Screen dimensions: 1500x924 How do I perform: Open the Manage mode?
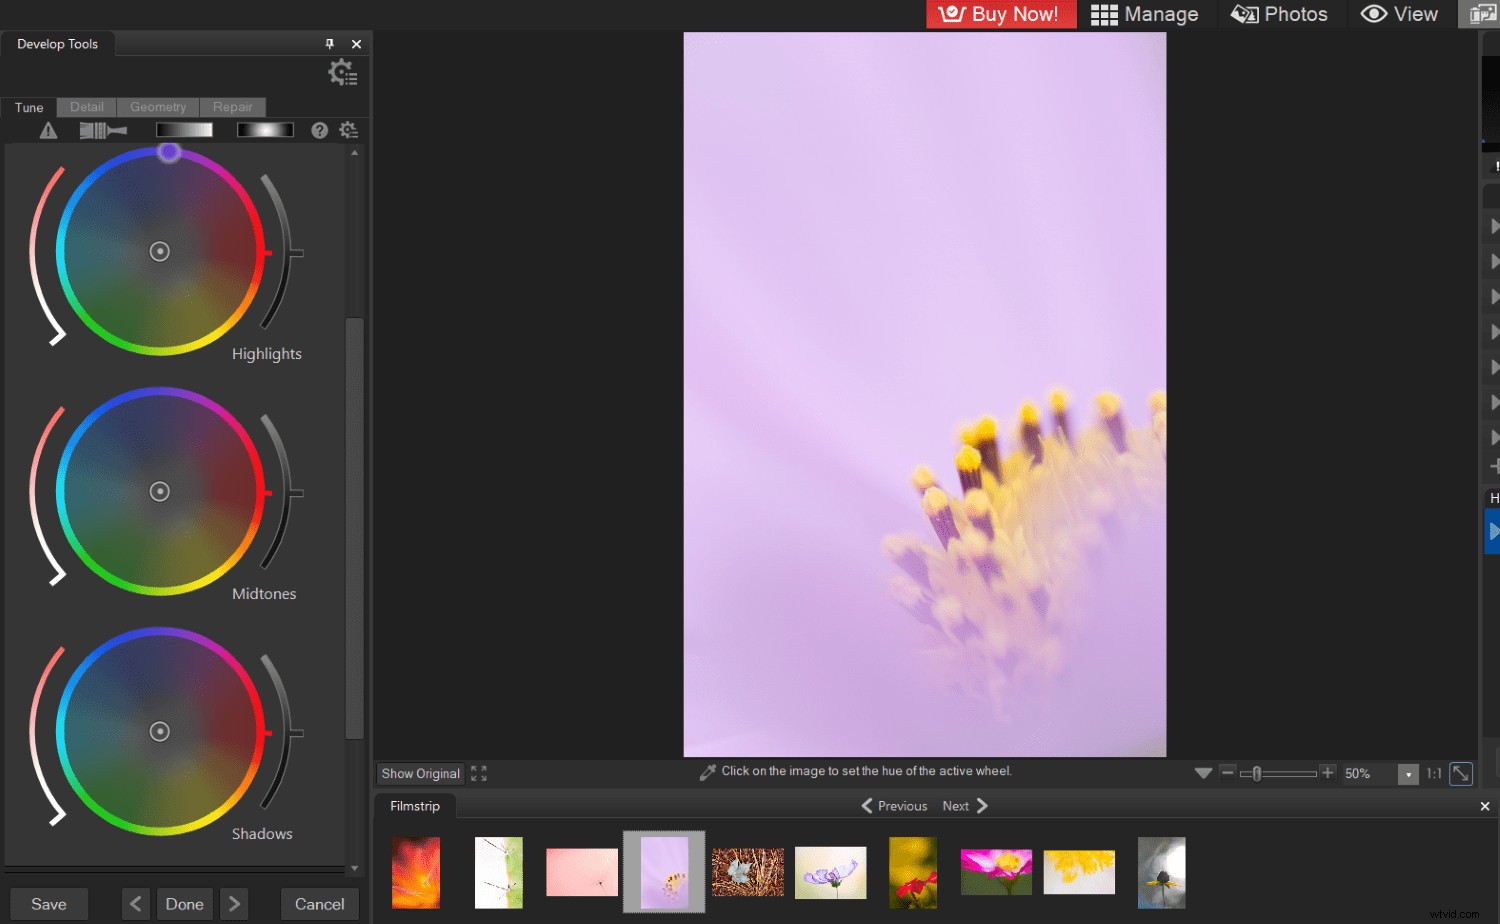[x=1145, y=14]
